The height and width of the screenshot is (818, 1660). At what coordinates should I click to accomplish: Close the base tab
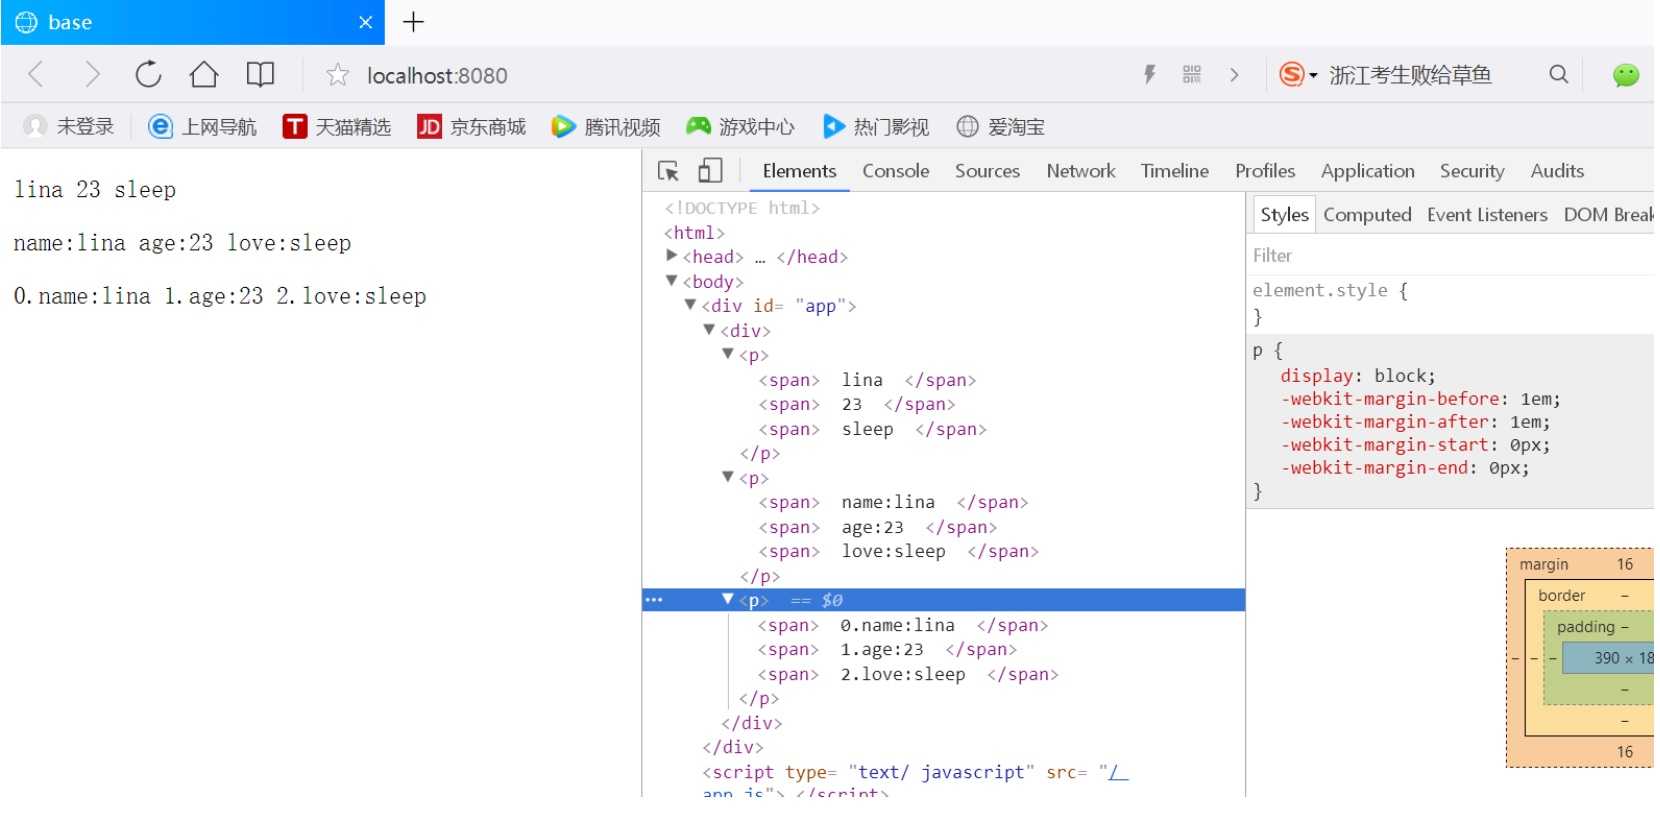(x=365, y=22)
